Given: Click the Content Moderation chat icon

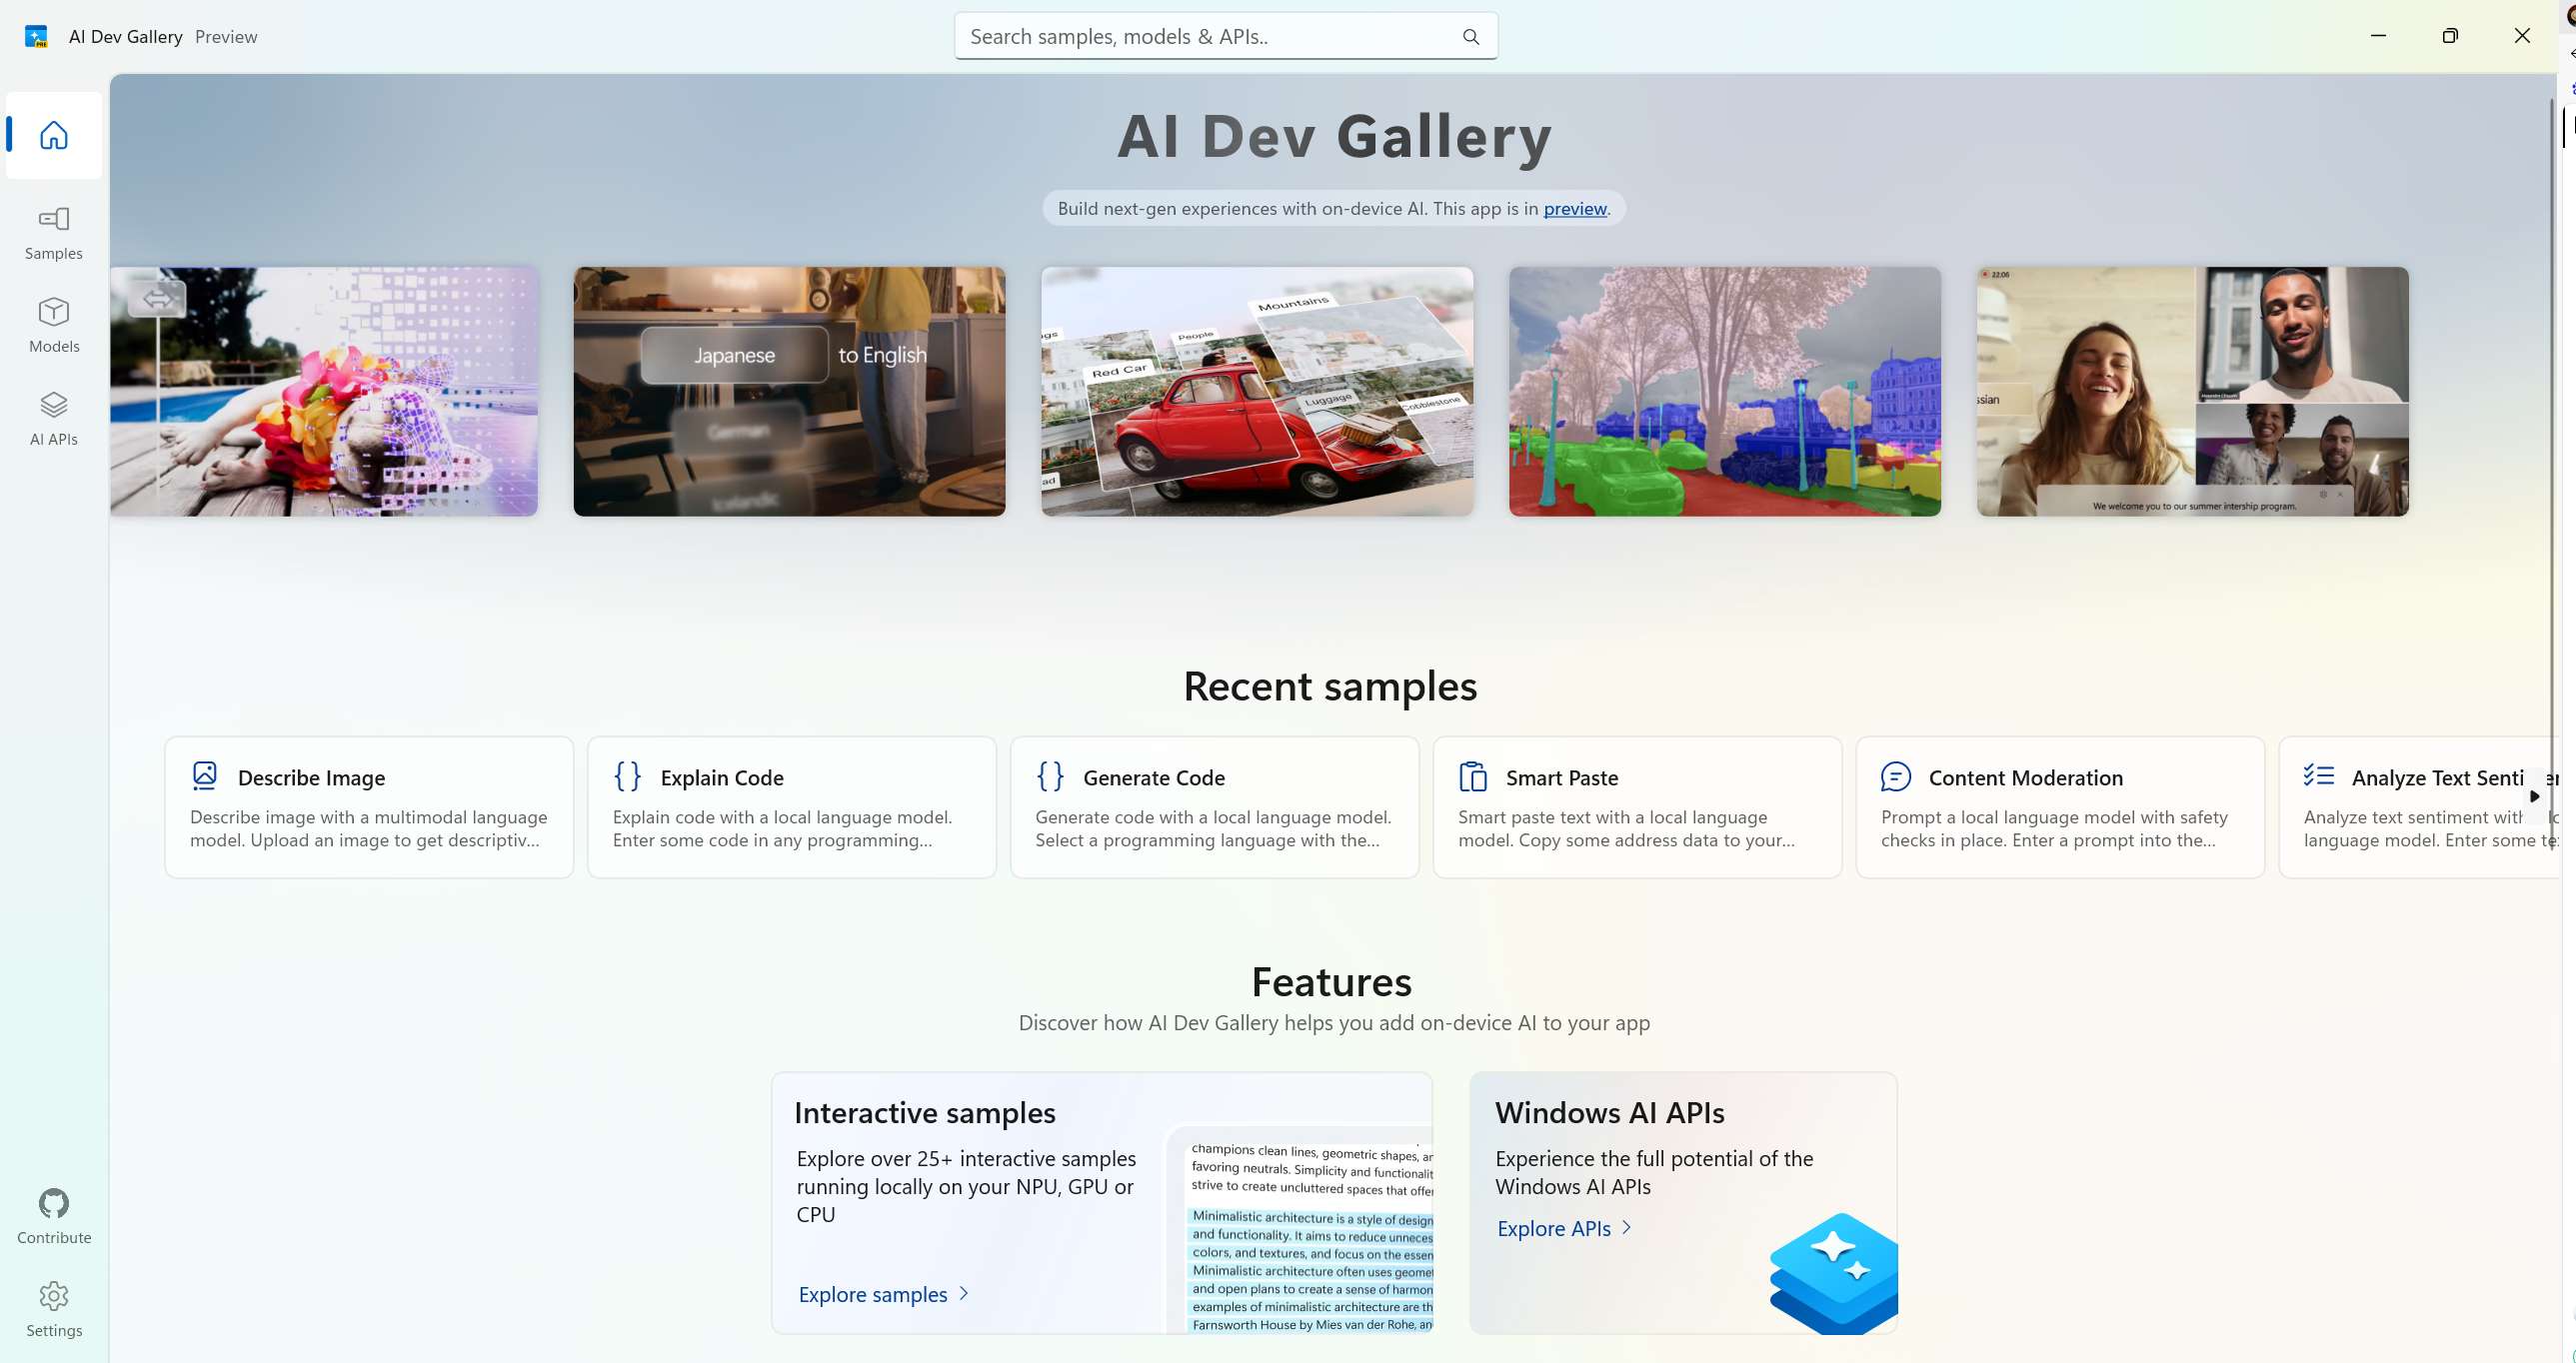Looking at the screenshot, I should point(1895,776).
